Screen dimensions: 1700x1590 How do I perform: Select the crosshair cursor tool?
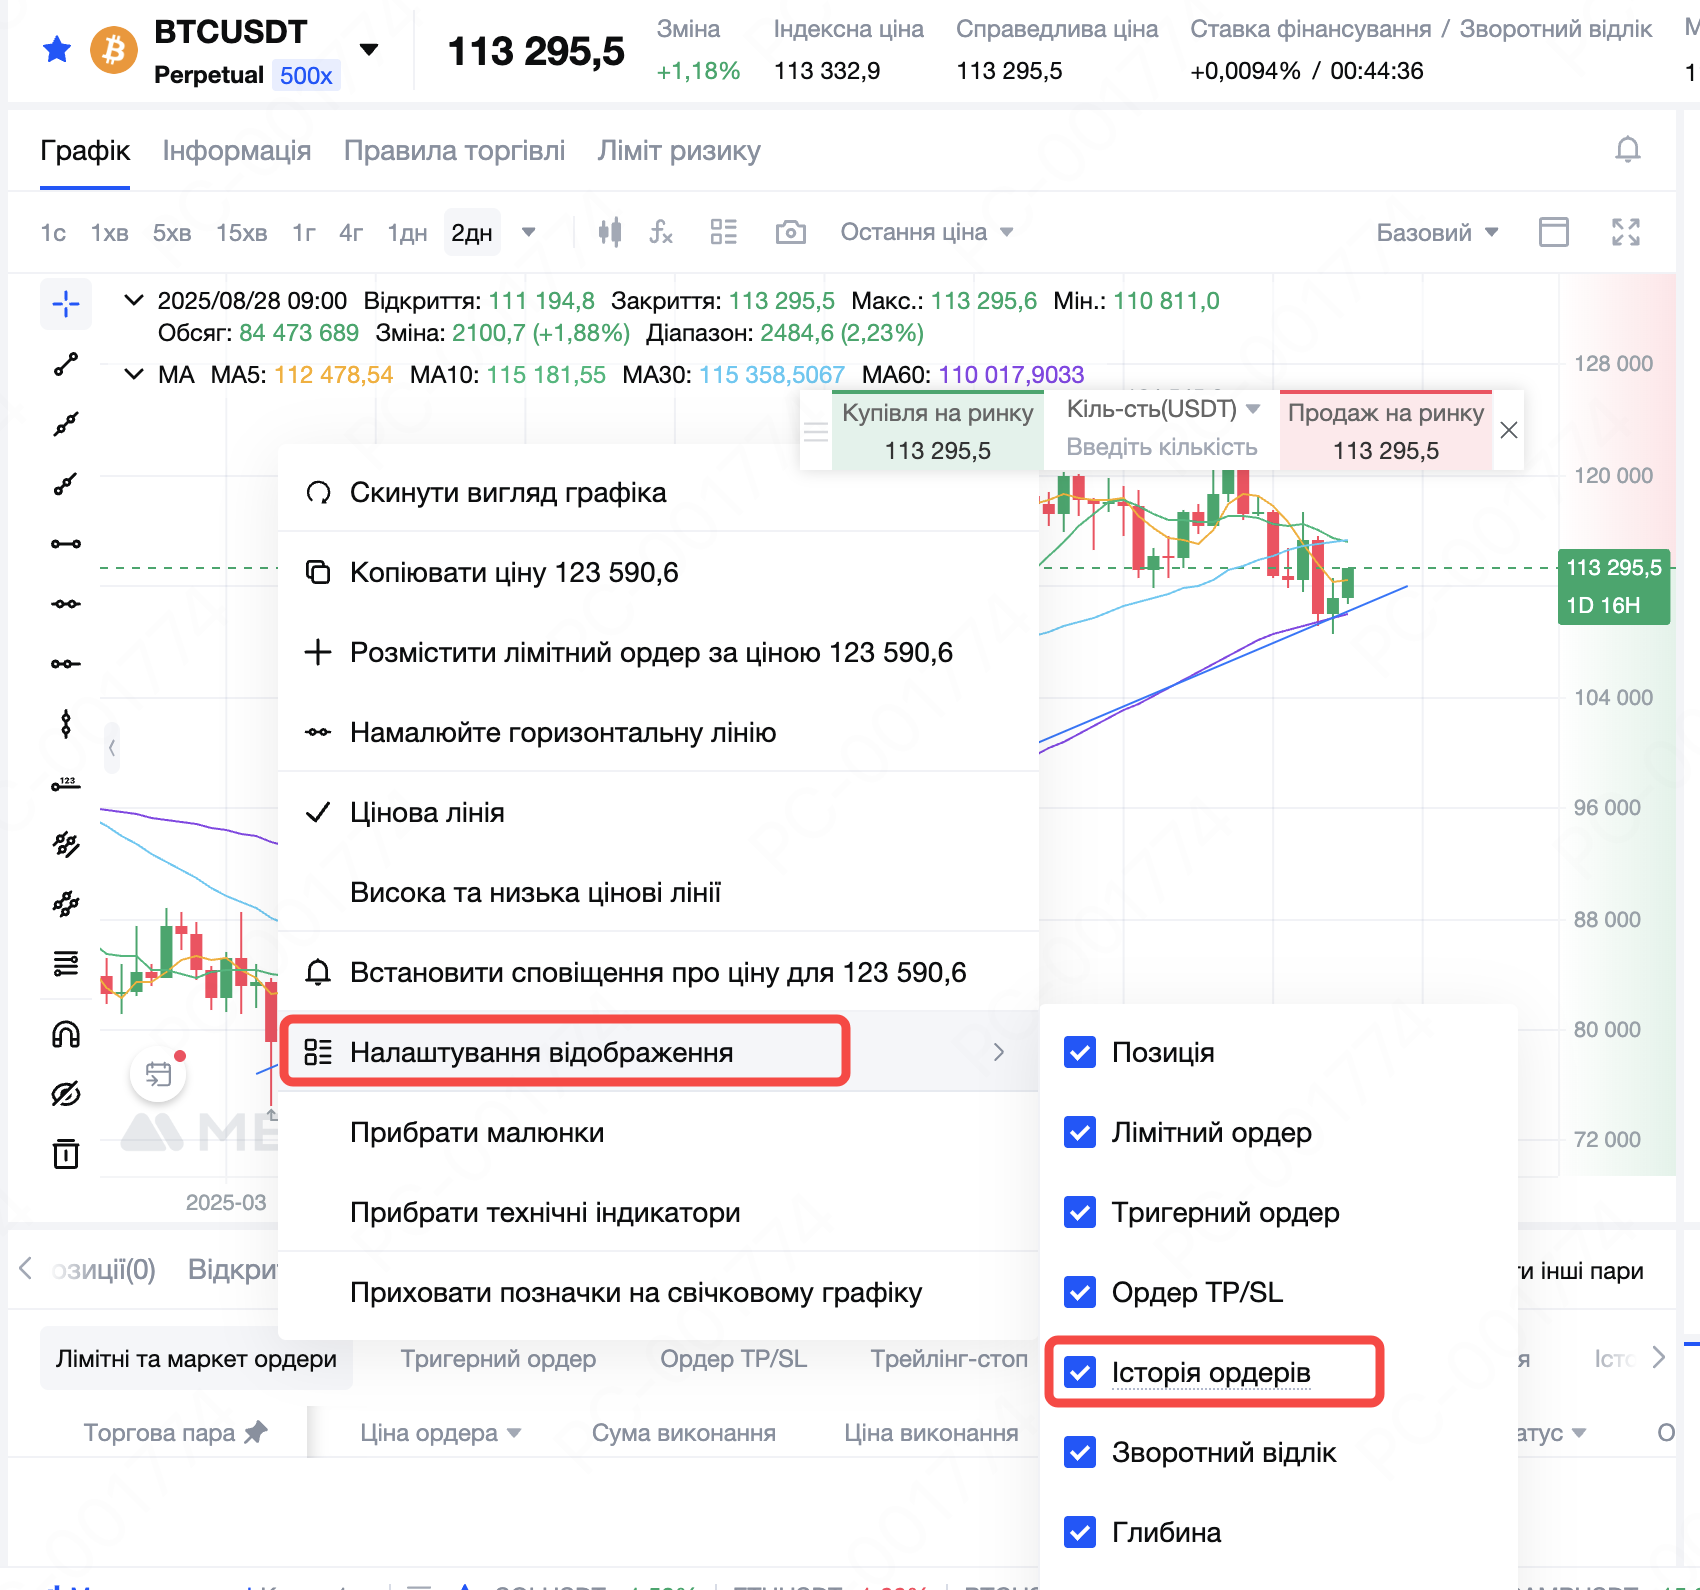tap(66, 304)
